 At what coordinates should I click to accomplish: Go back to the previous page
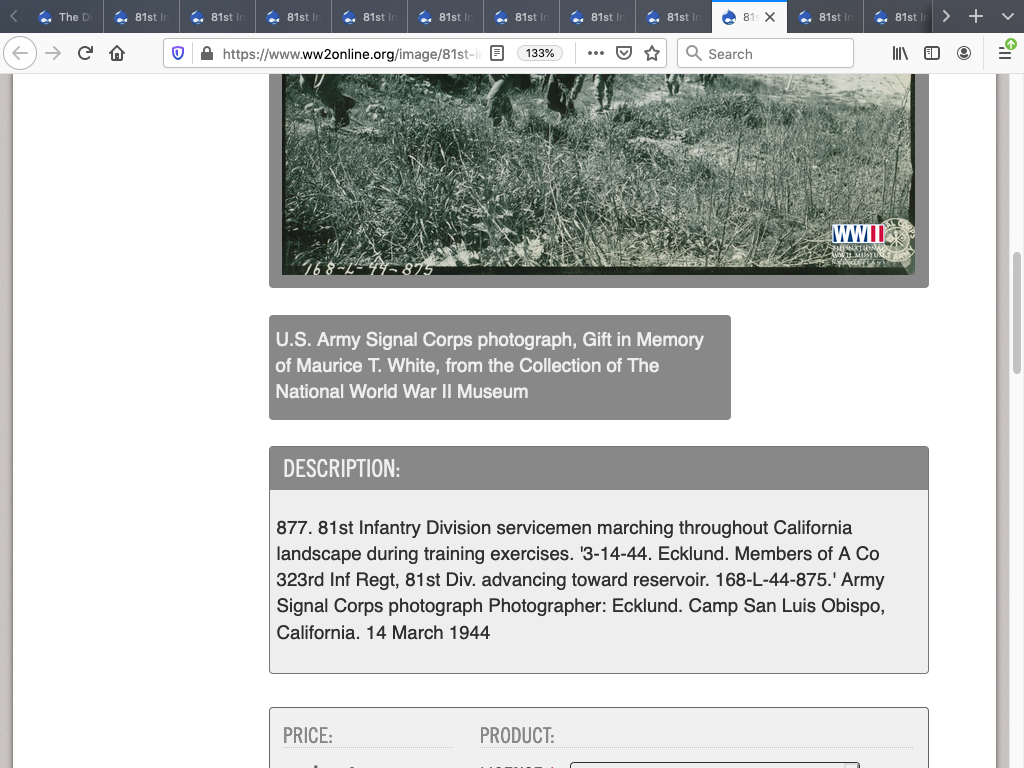[x=21, y=53]
